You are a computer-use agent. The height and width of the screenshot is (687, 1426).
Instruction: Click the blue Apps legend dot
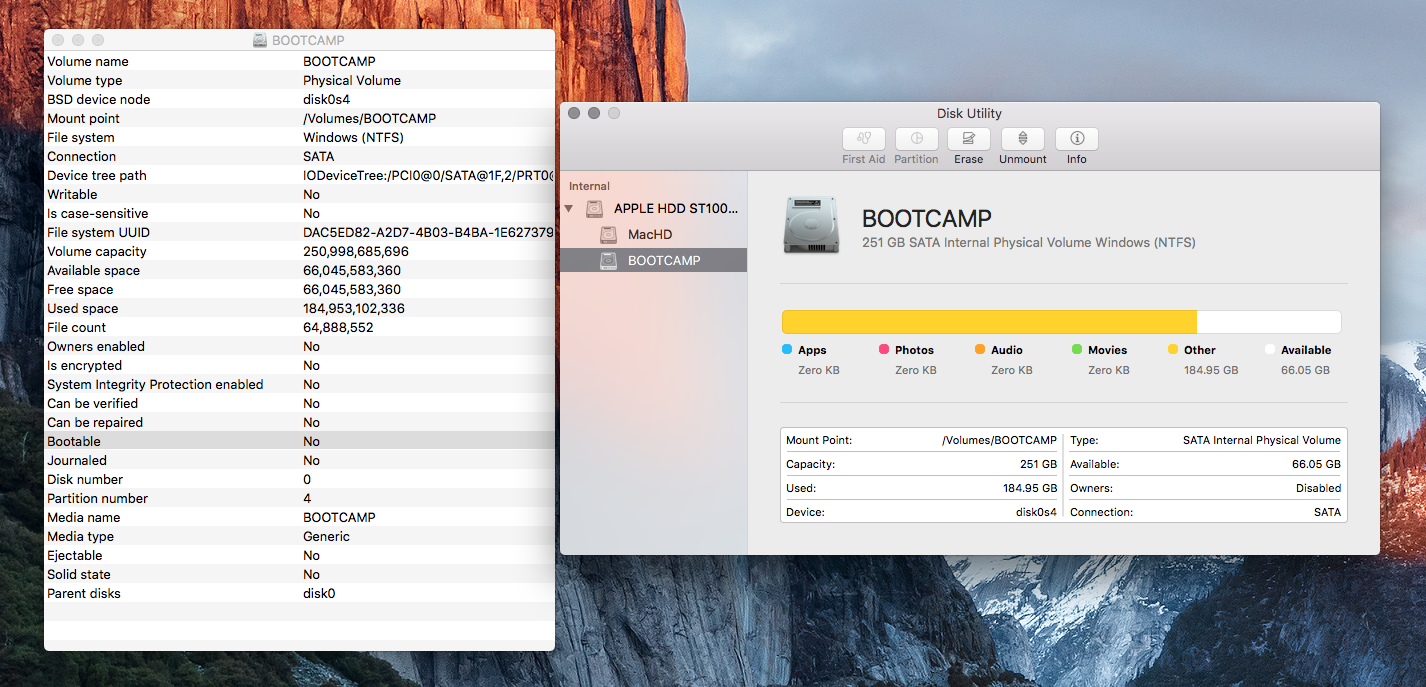(787, 350)
